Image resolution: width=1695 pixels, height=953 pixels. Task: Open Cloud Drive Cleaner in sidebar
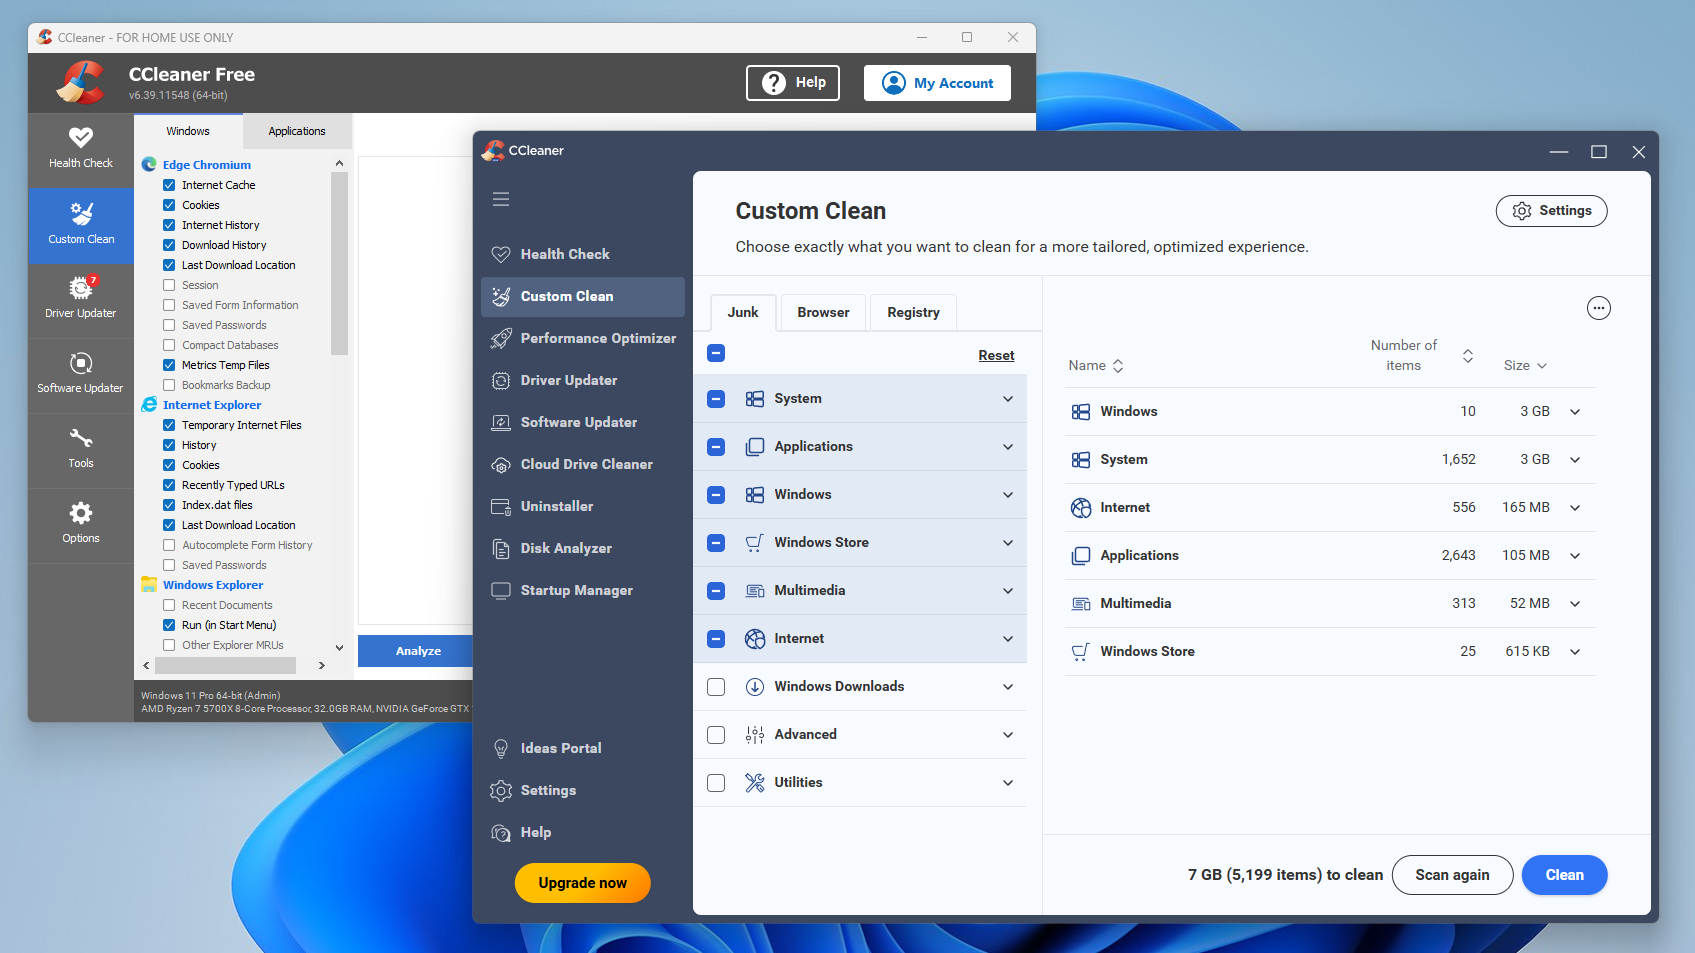click(586, 464)
